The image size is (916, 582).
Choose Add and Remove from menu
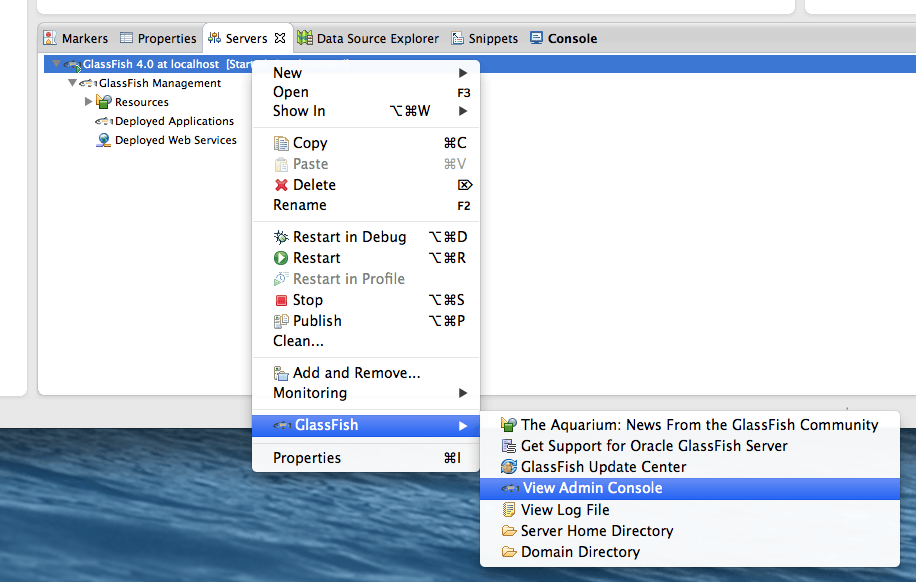coord(356,373)
